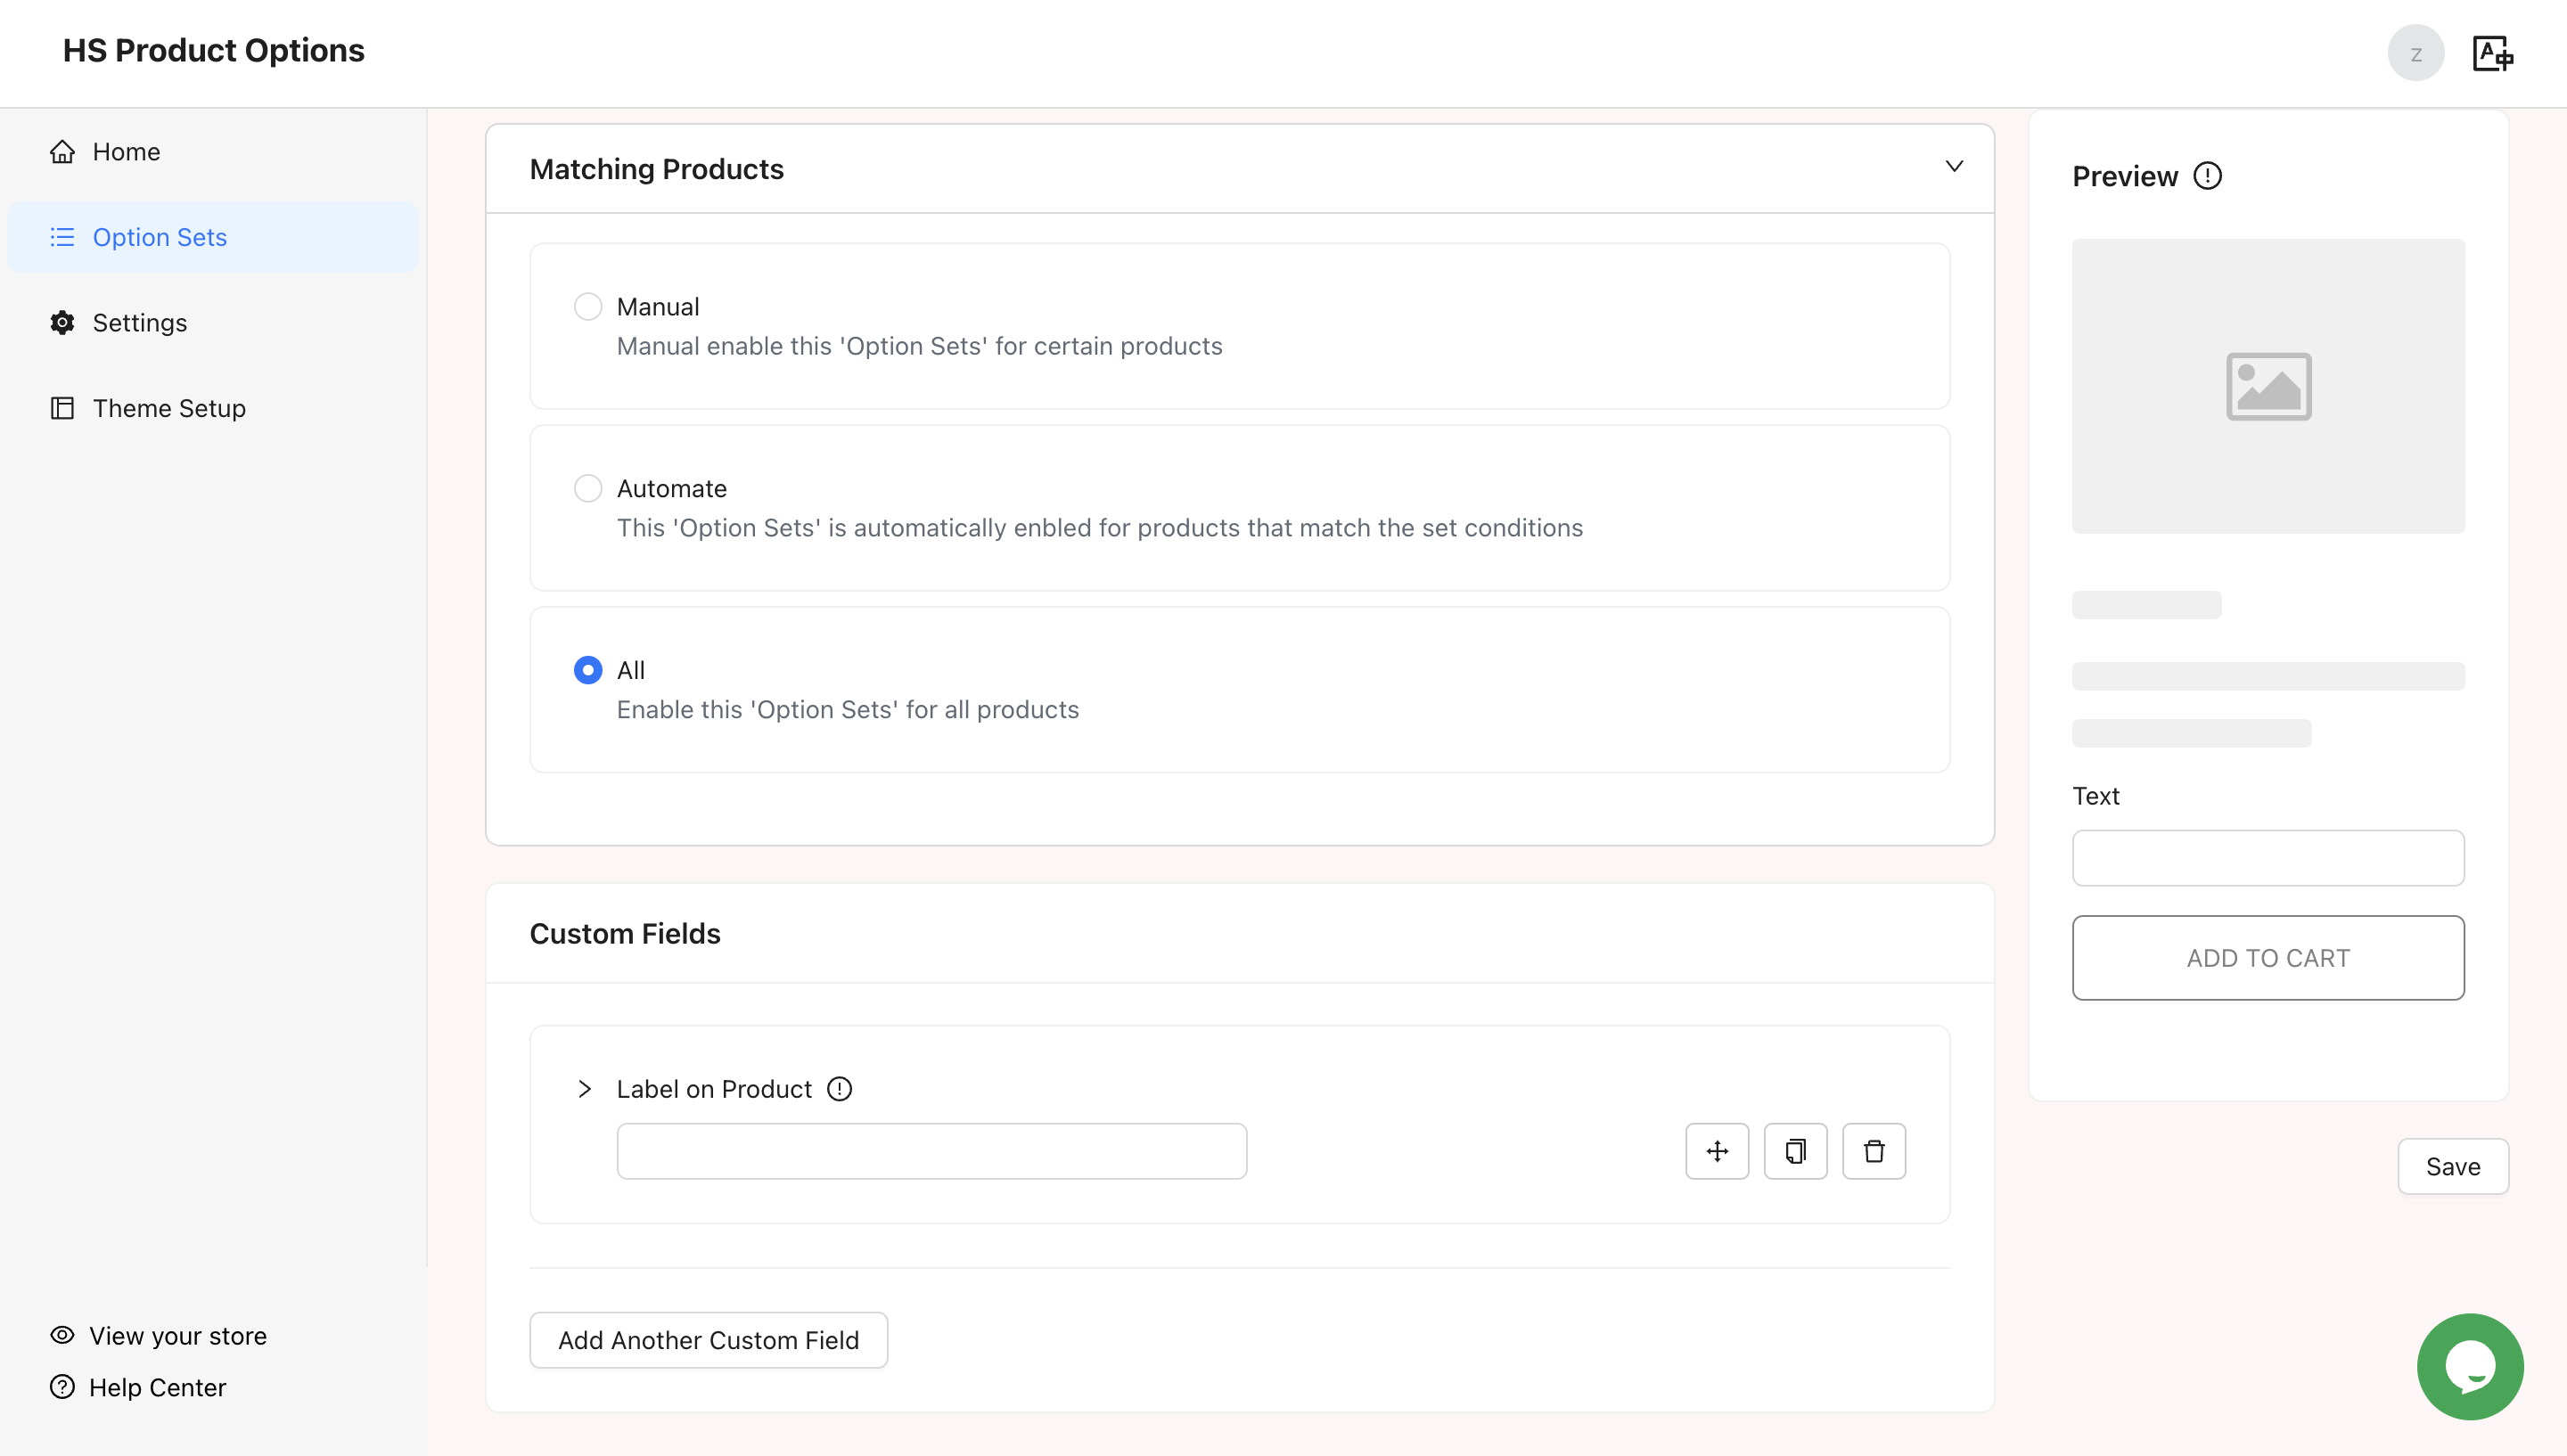Image resolution: width=2567 pixels, height=1456 pixels.
Task: Select the Automate matching option
Action: point(587,488)
